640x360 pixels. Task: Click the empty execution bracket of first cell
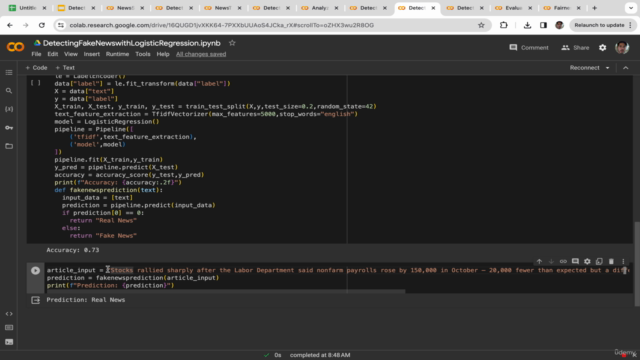point(36,83)
